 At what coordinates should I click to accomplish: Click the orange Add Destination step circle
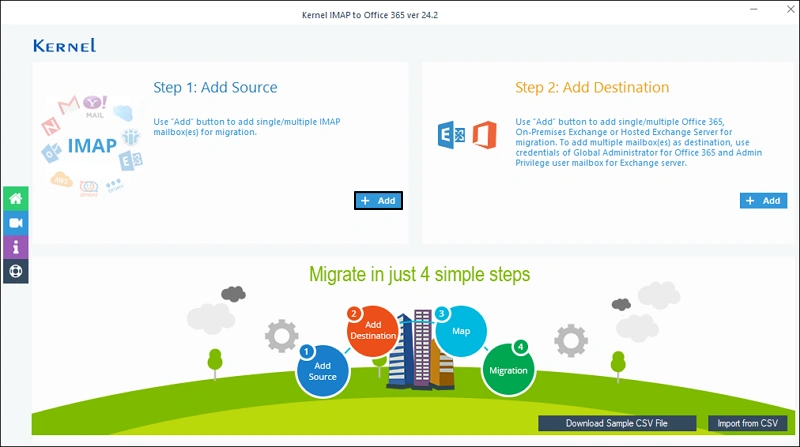click(x=372, y=331)
